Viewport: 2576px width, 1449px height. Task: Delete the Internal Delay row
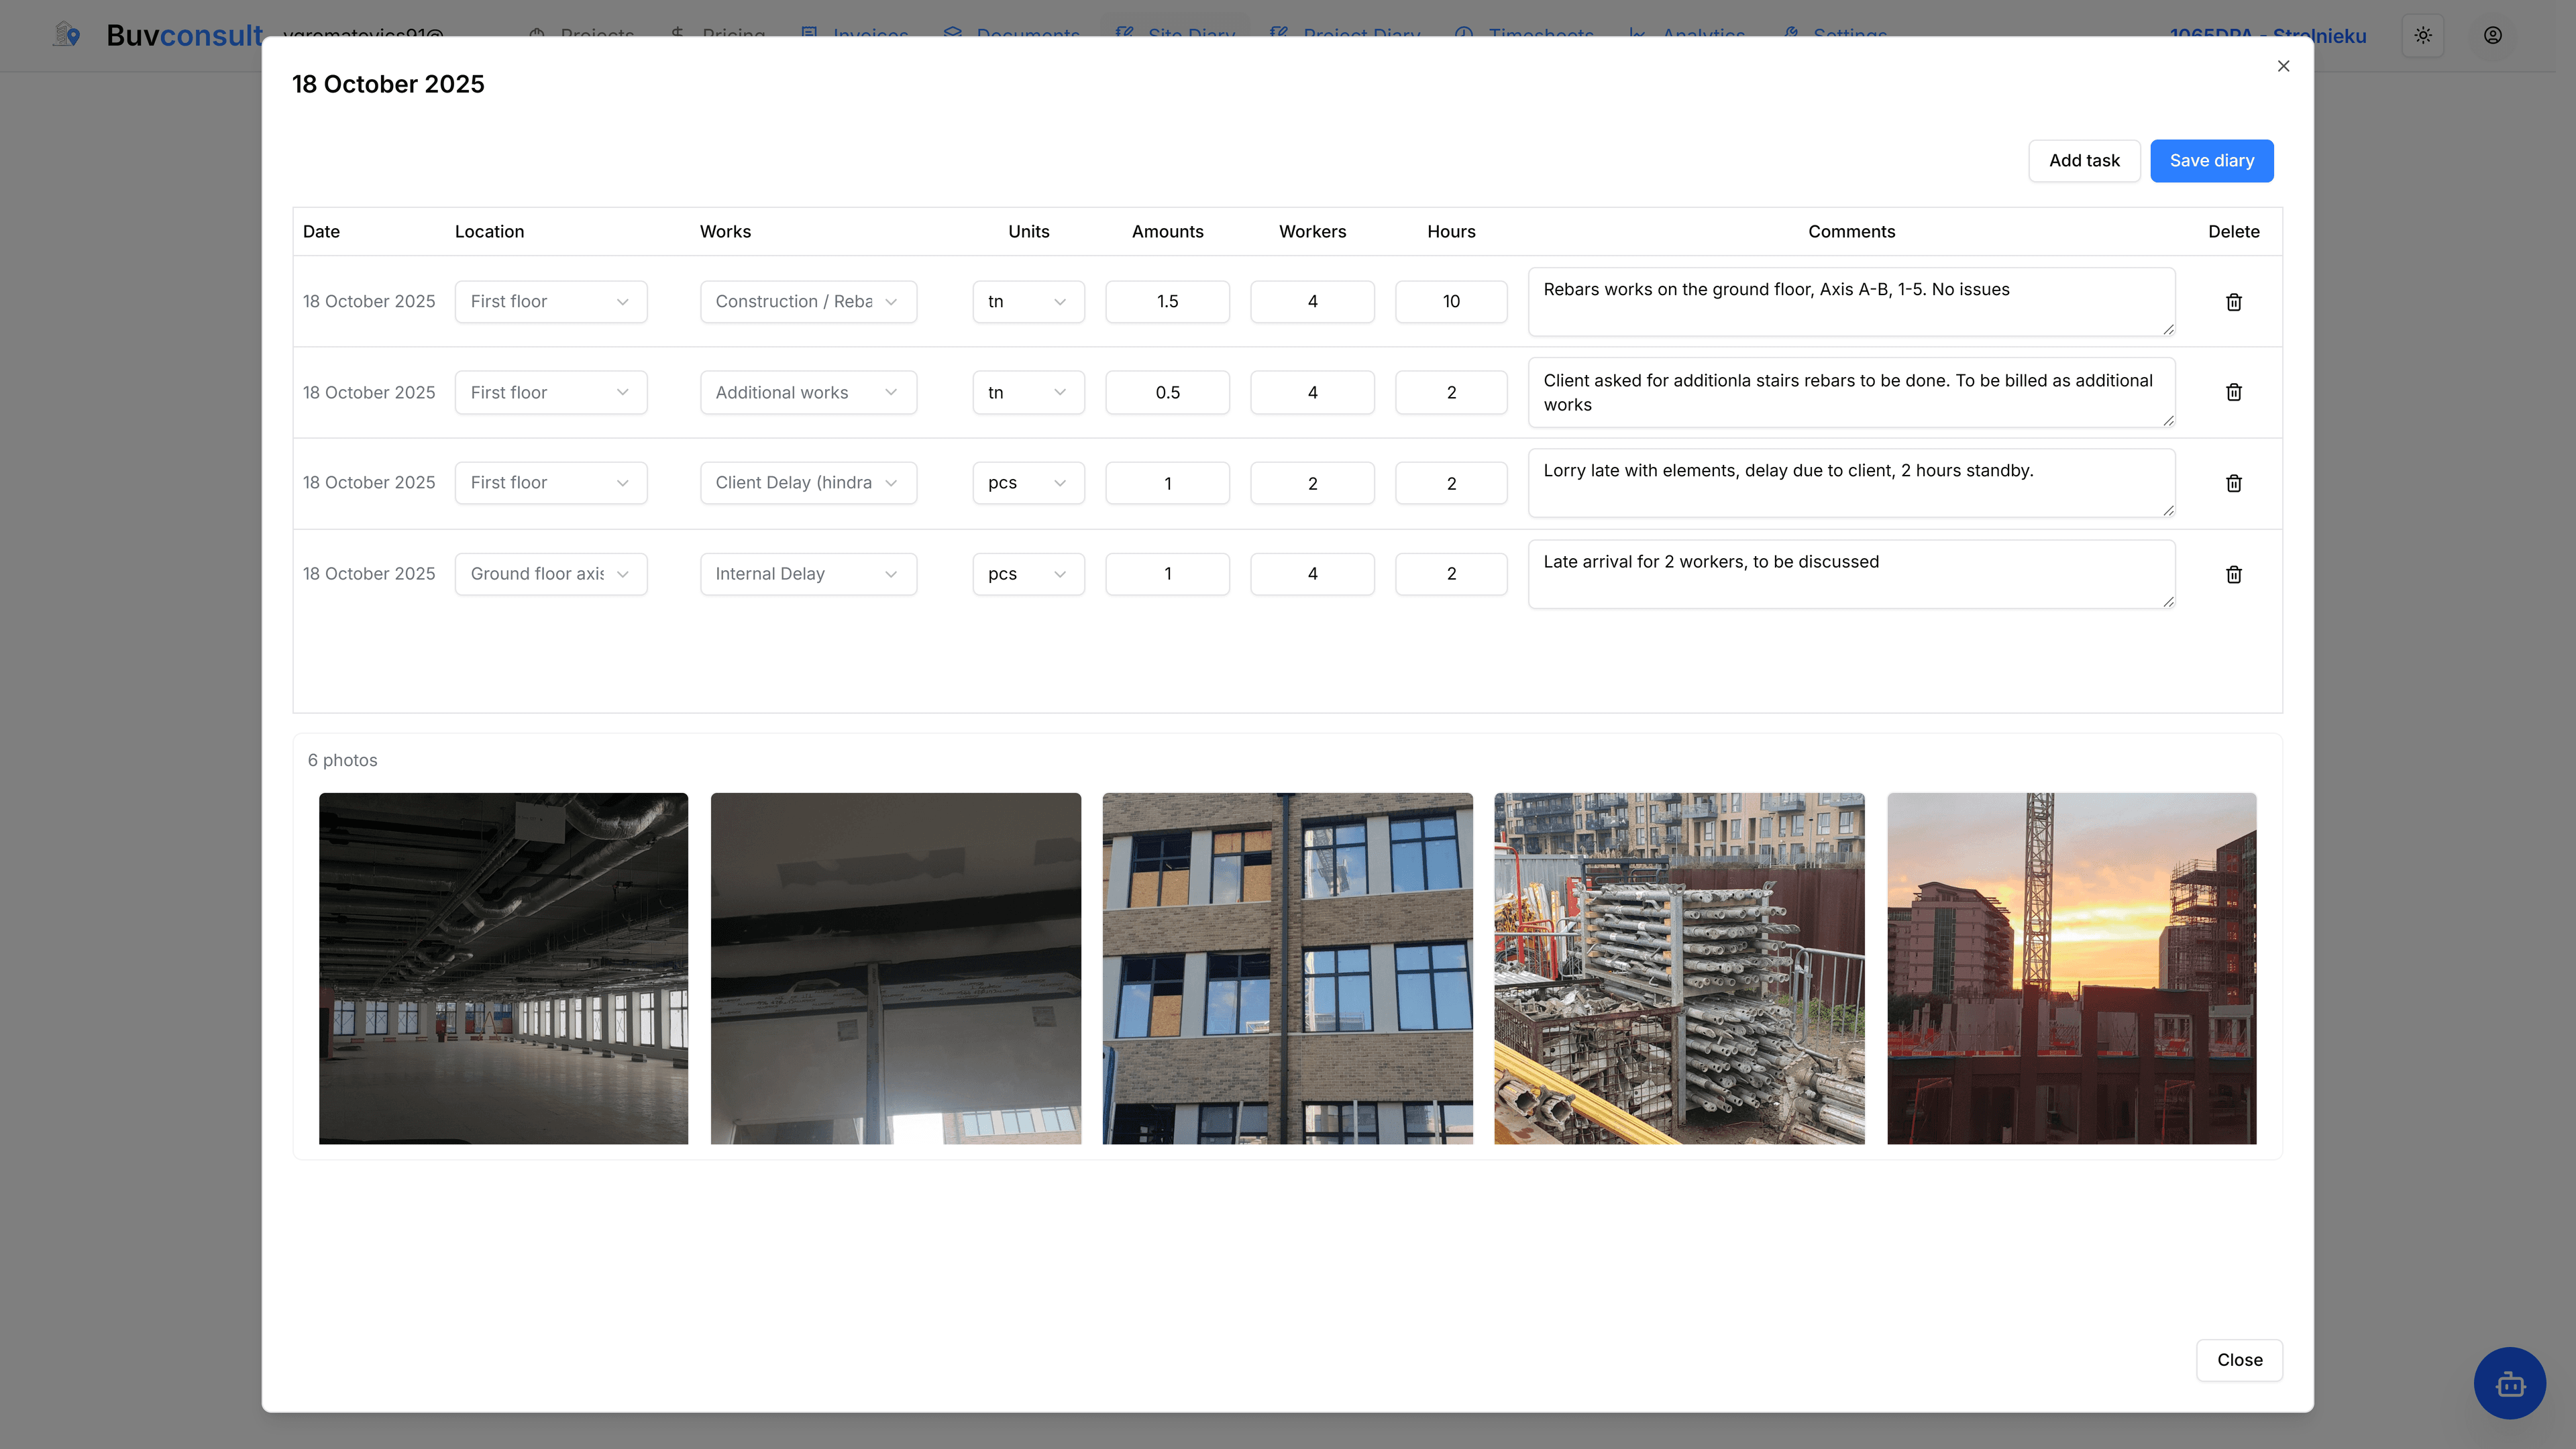coord(2234,574)
